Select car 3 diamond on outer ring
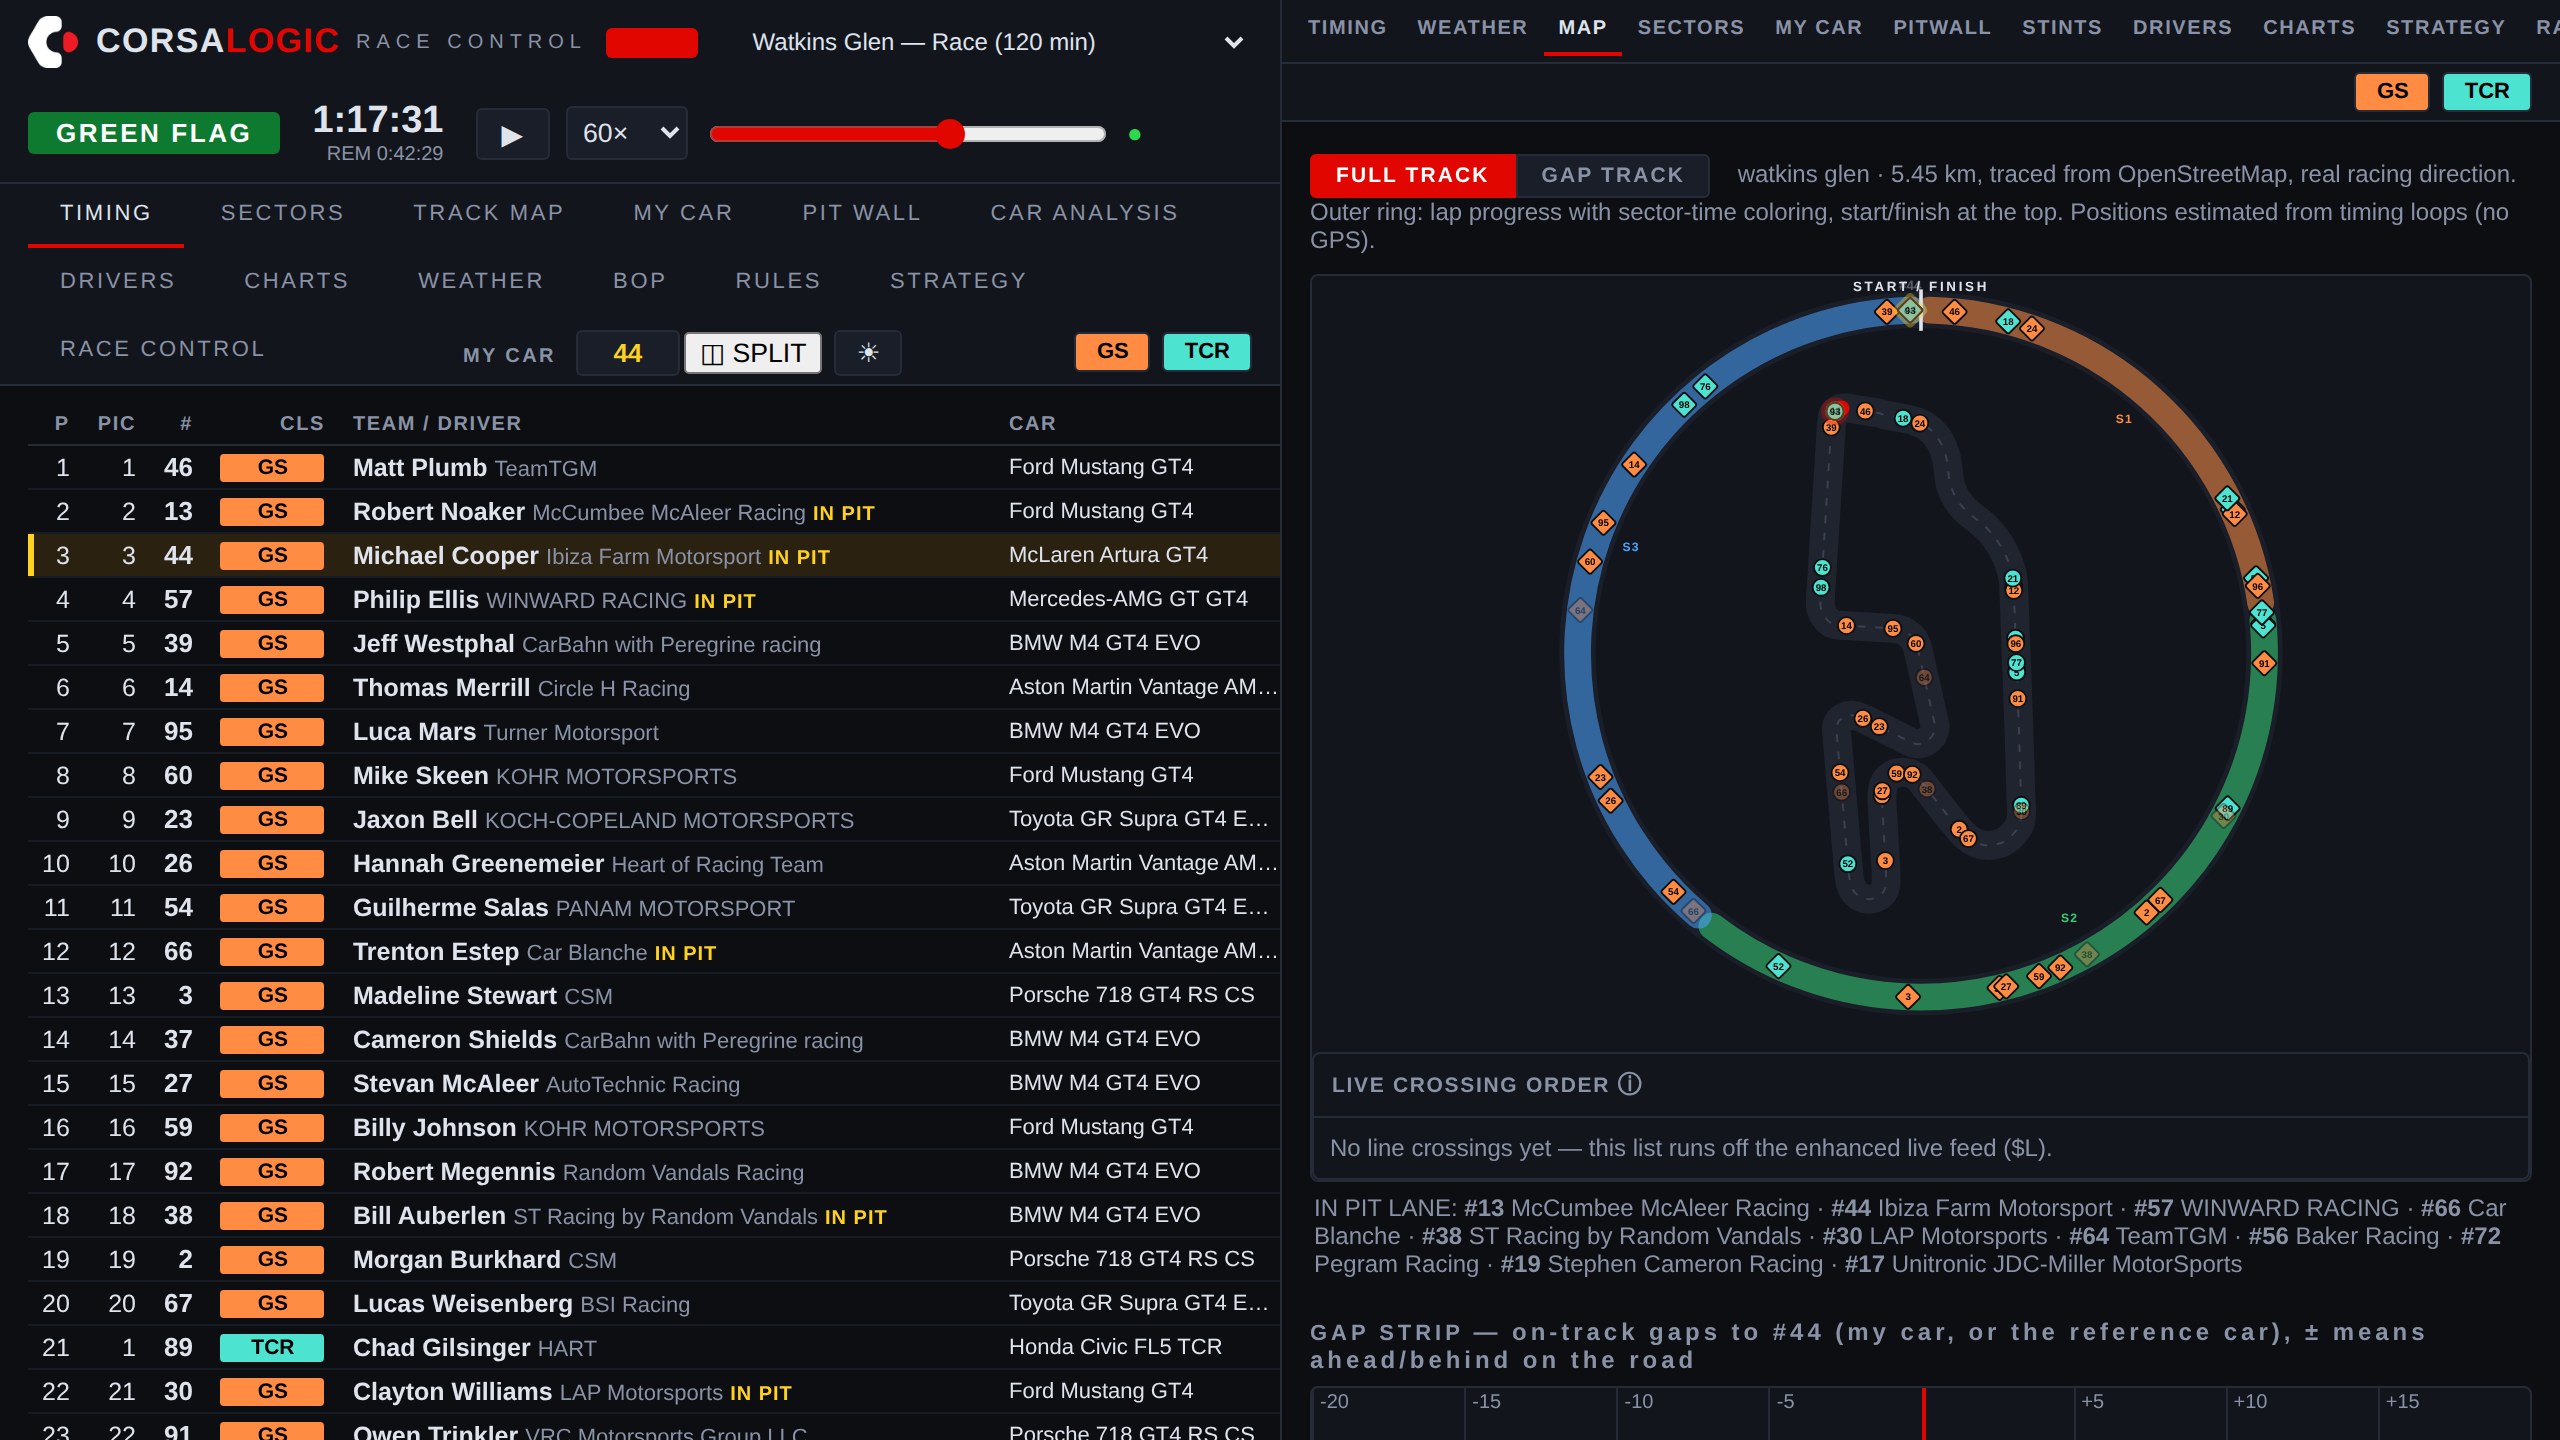This screenshot has height=1440, width=2560. pyautogui.click(x=1908, y=996)
